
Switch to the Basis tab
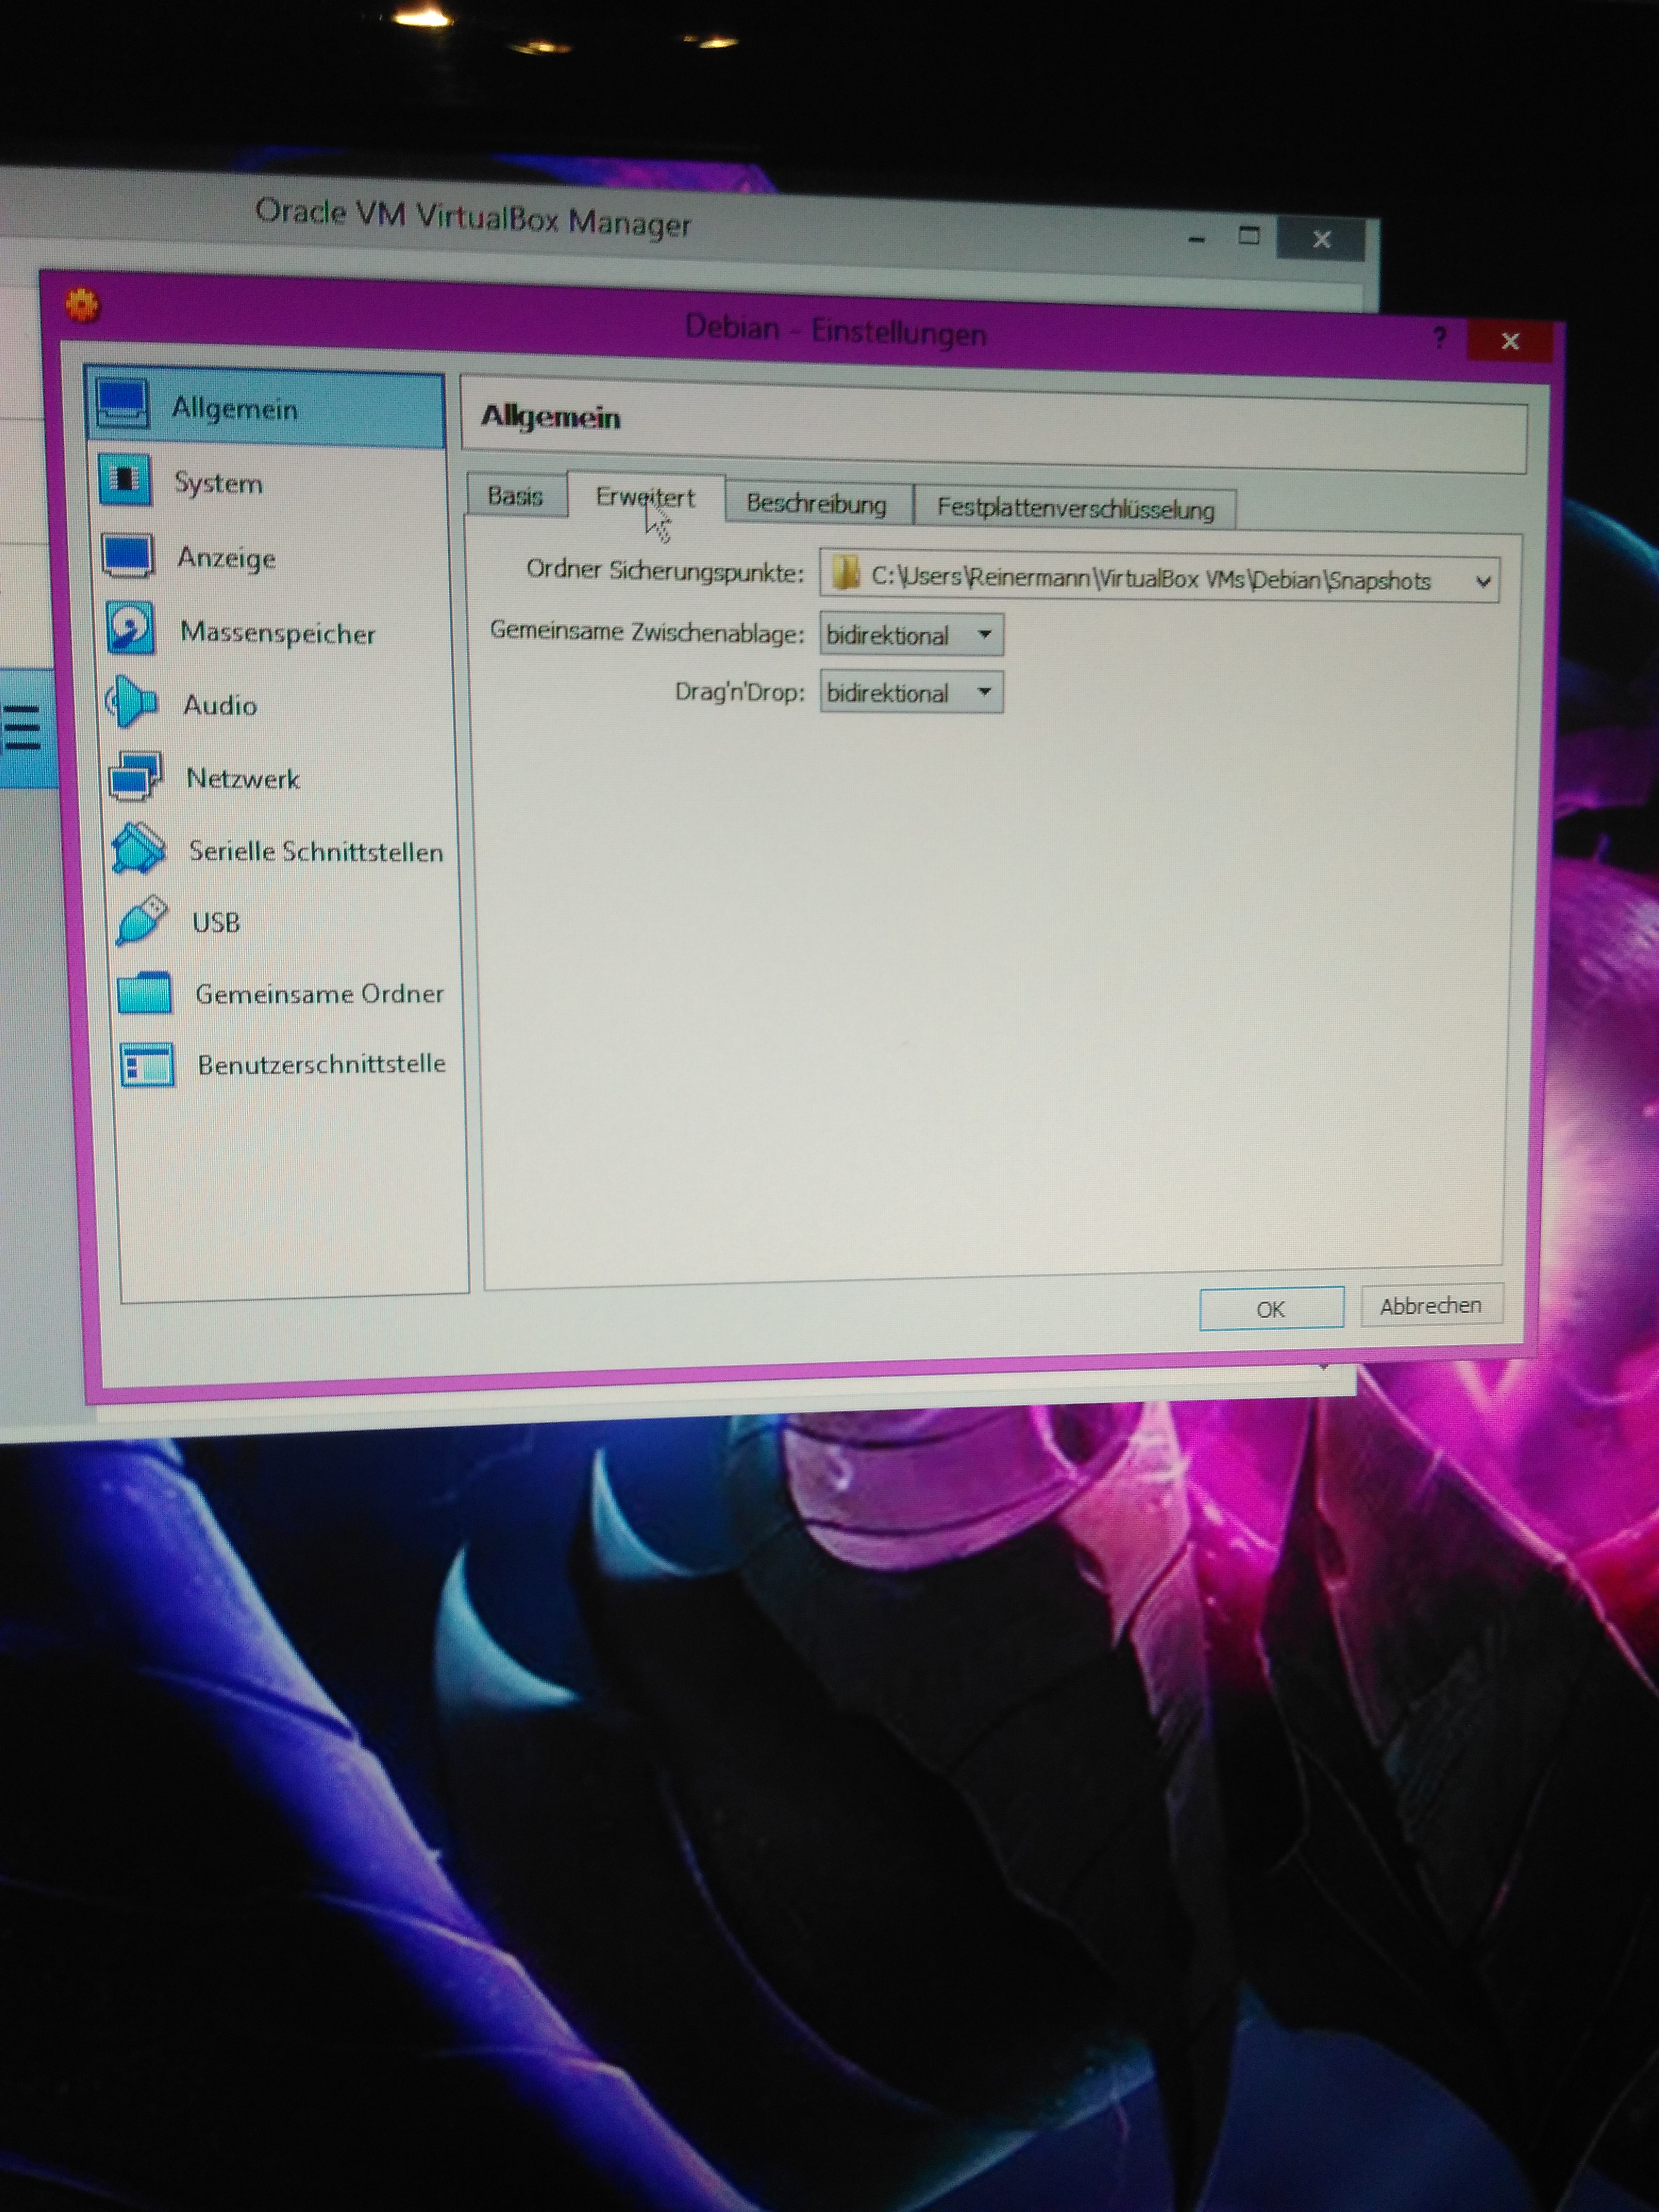pos(515,496)
